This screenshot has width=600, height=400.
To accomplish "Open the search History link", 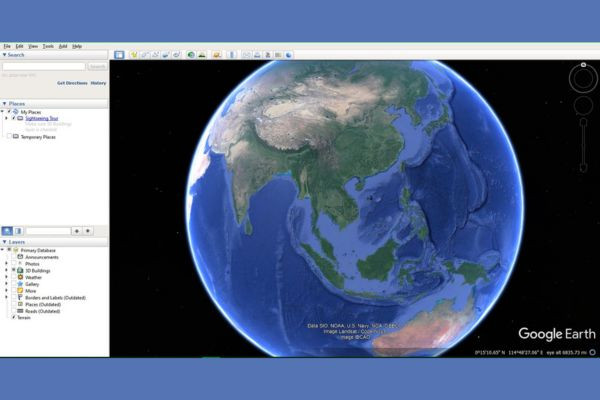I will click(98, 83).
